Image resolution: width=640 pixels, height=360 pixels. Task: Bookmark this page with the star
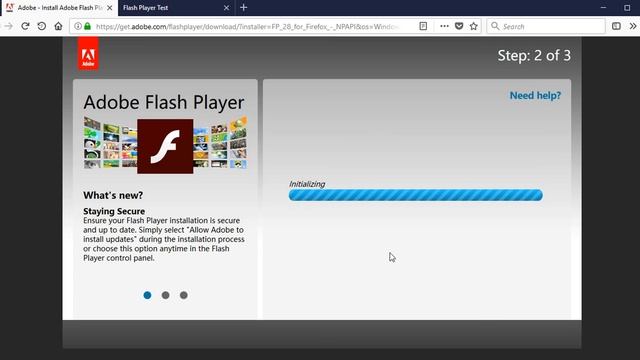[x=473, y=26]
